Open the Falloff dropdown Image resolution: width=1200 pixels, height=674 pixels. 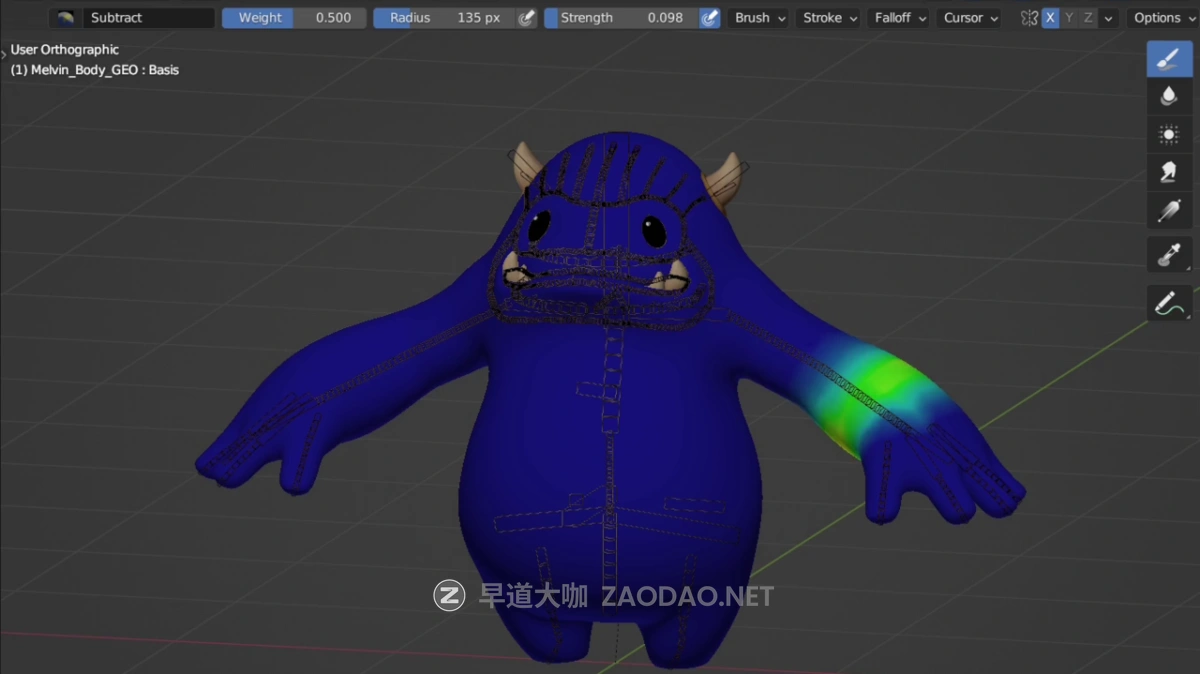[900, 18]
